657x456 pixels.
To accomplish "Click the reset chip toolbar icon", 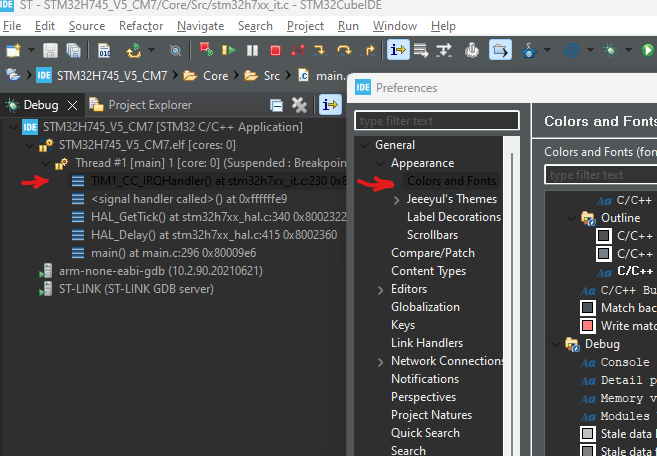I will [x=134, y=50].
